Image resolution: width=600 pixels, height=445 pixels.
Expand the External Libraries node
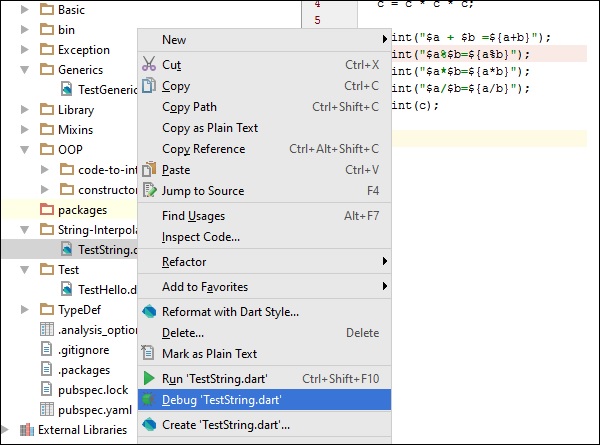[x=8, y=430]
